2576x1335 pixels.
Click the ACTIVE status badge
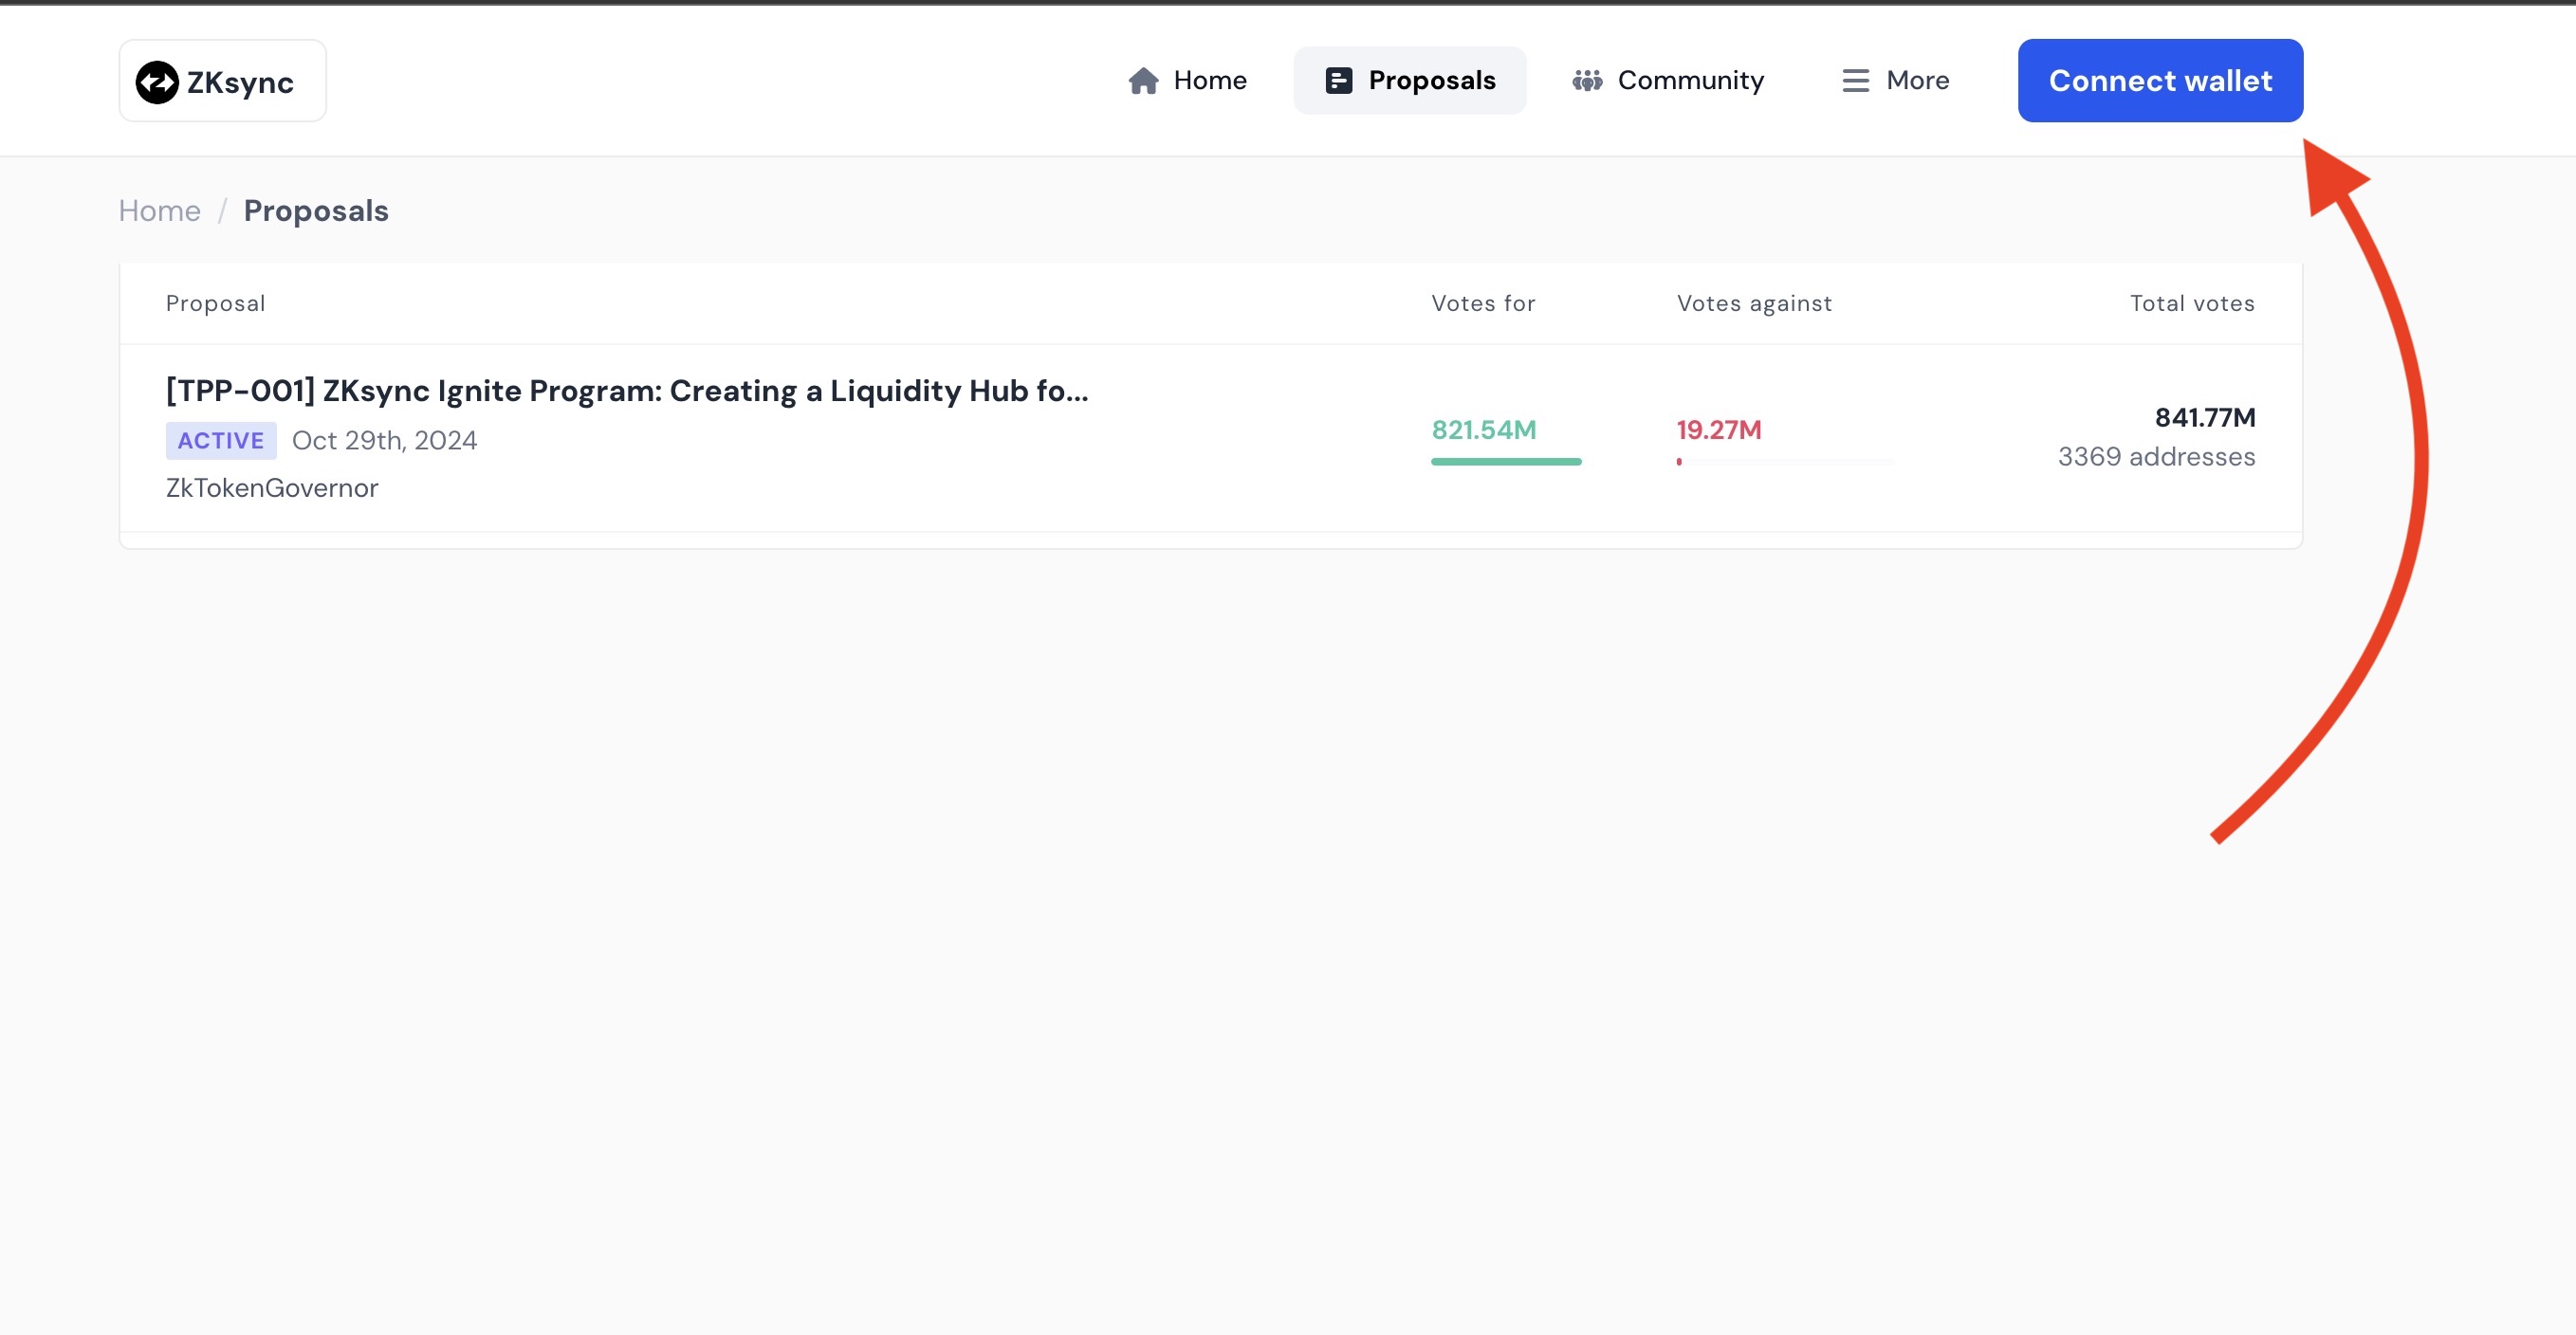[221, 441]
